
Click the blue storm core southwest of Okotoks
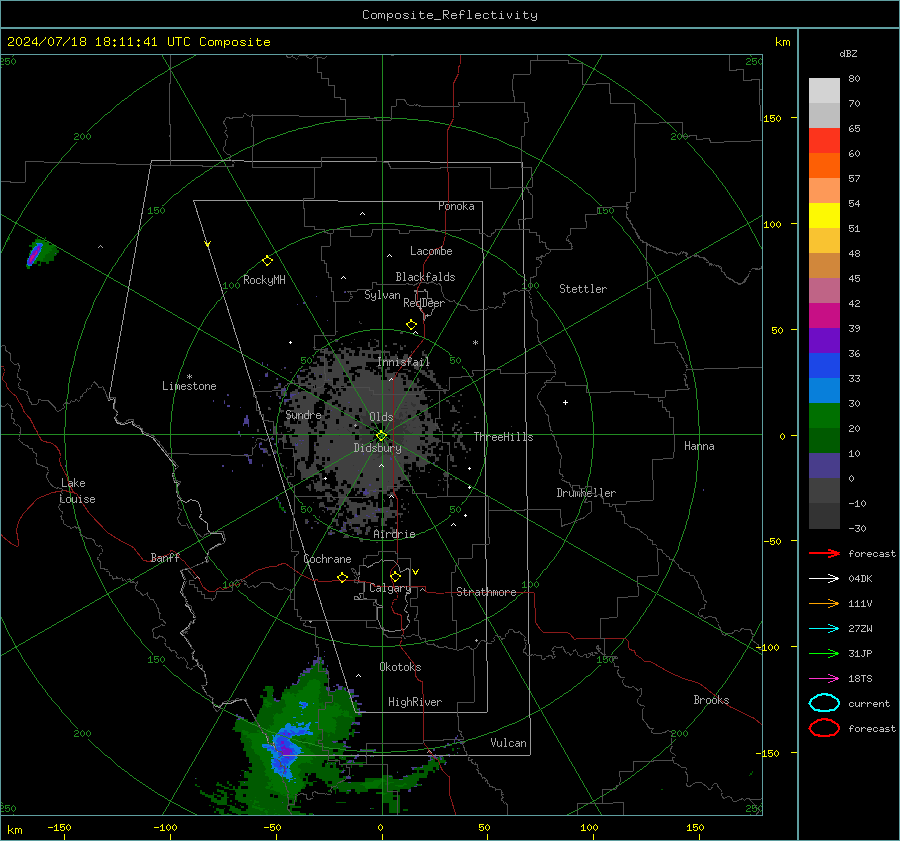(284, 748)
